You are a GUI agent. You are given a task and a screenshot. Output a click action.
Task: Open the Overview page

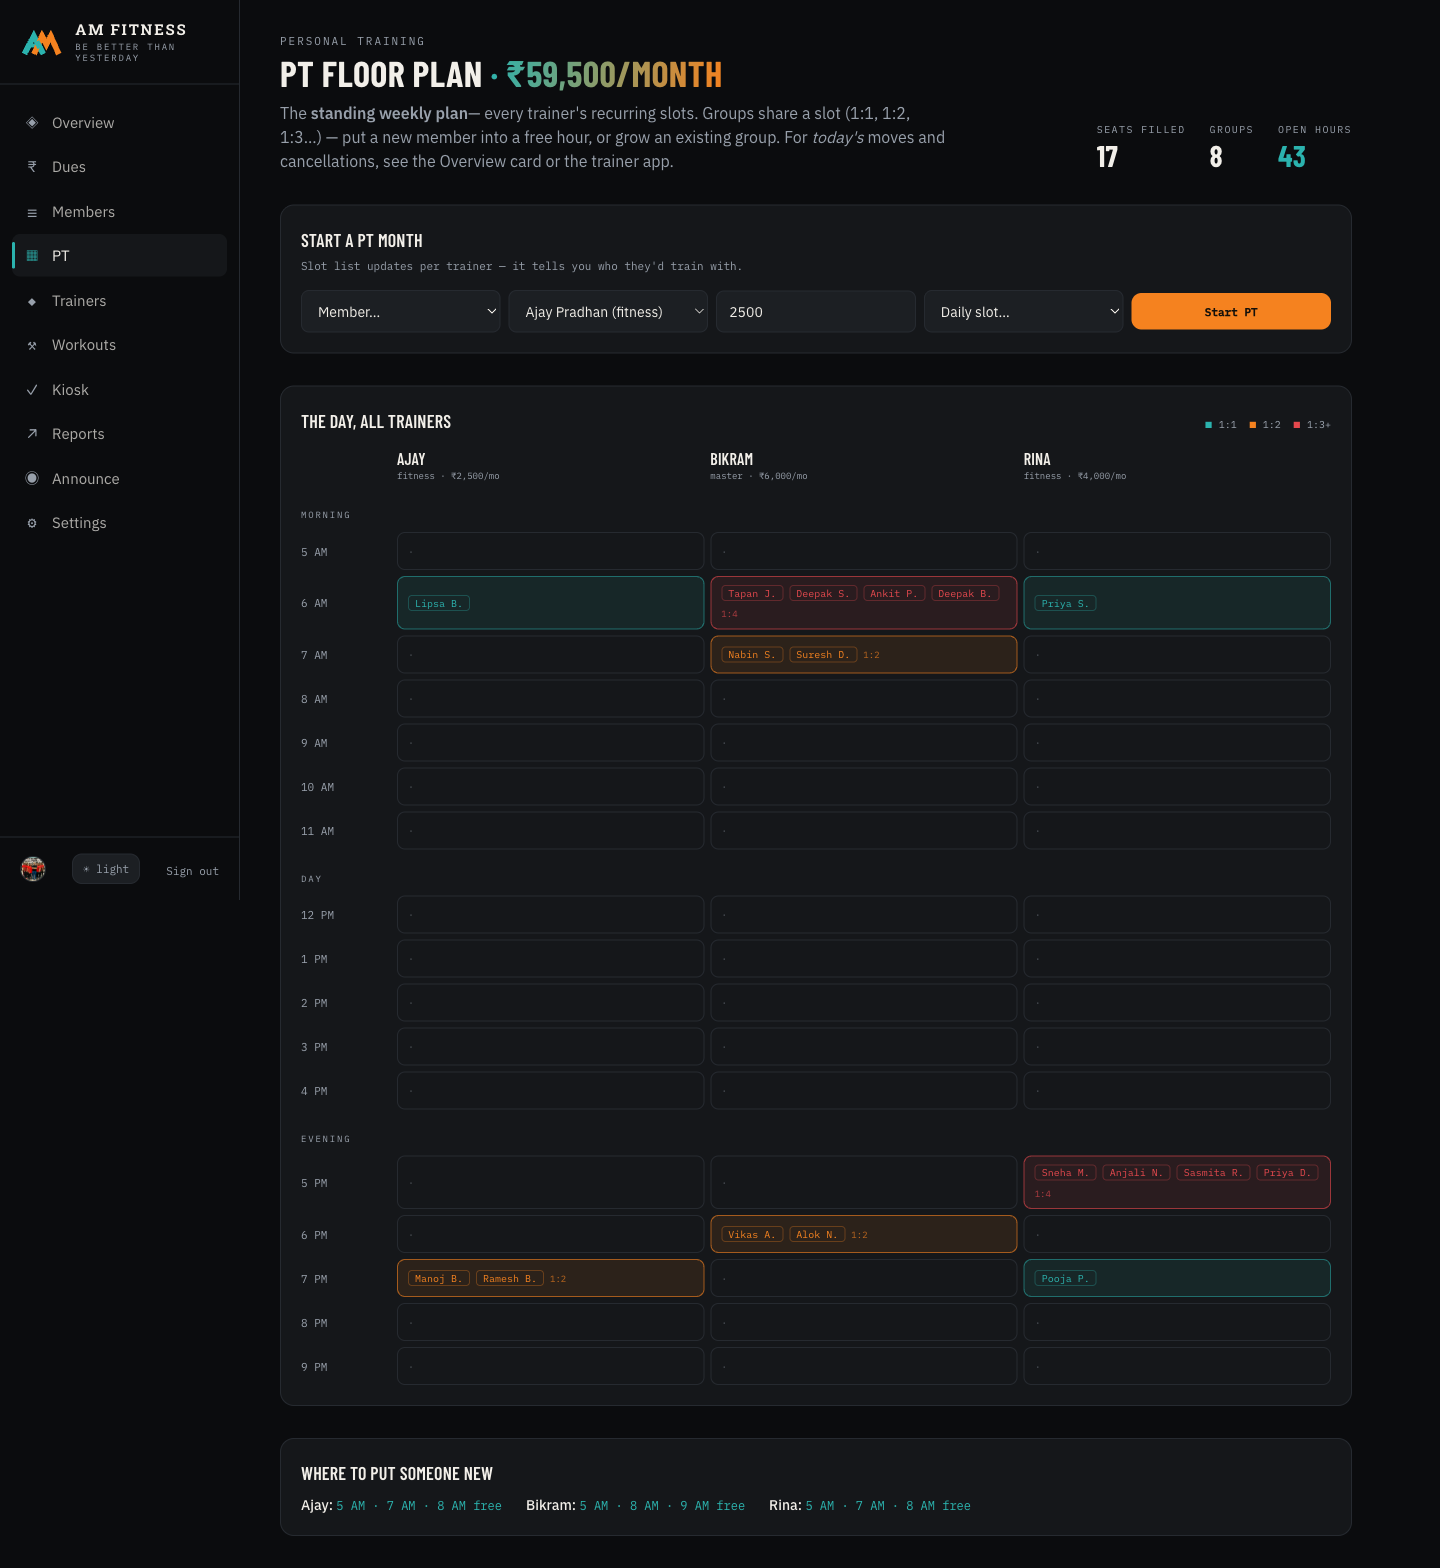[x=120, y=123]
